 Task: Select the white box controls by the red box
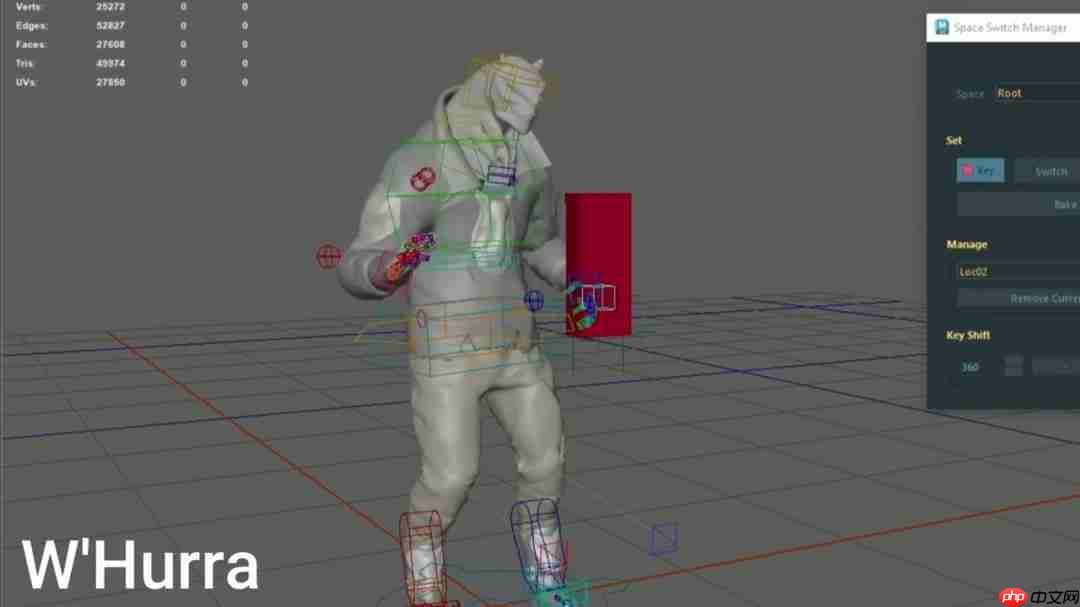point(596,298)
